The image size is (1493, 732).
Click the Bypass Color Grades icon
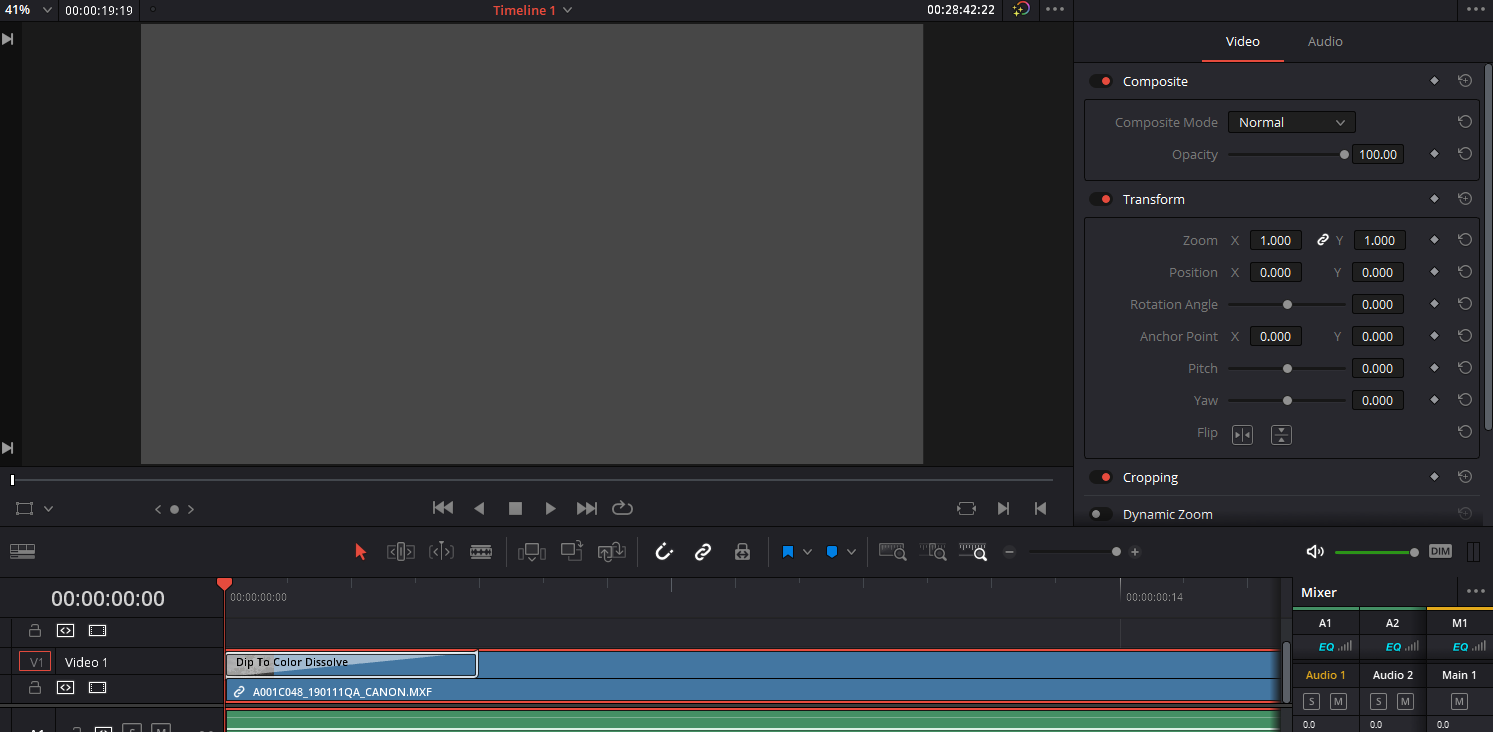[1020, 9]
